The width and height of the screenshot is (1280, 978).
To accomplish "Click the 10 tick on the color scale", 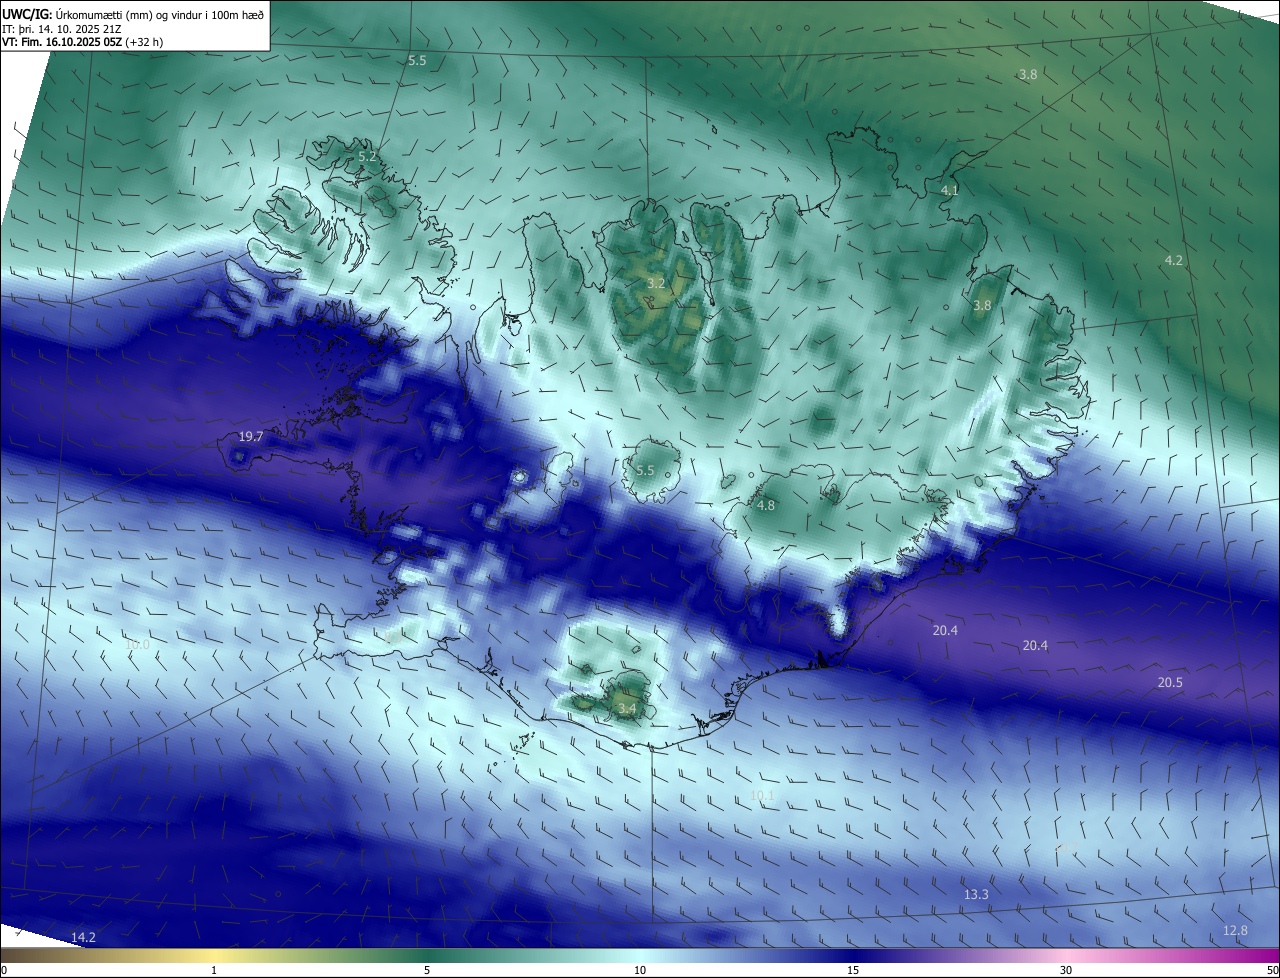I will (x=640, y=970).
